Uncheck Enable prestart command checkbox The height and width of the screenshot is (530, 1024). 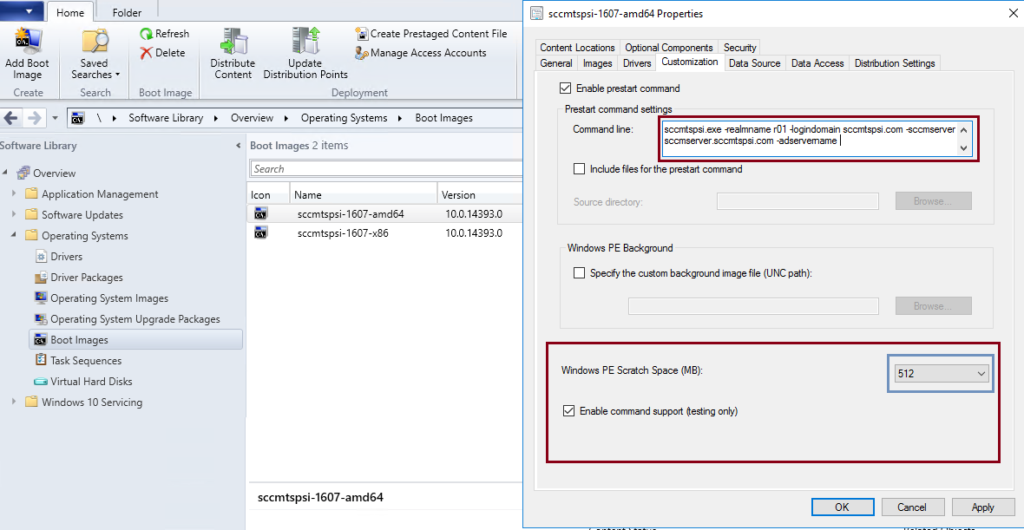click(566, 89)
